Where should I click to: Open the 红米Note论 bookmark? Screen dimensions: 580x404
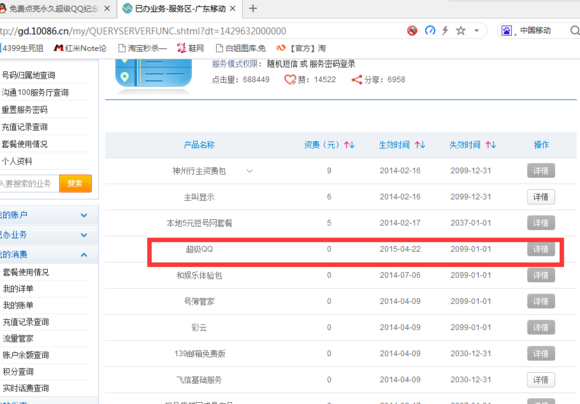pyautogui.click(x=80, y=48)
